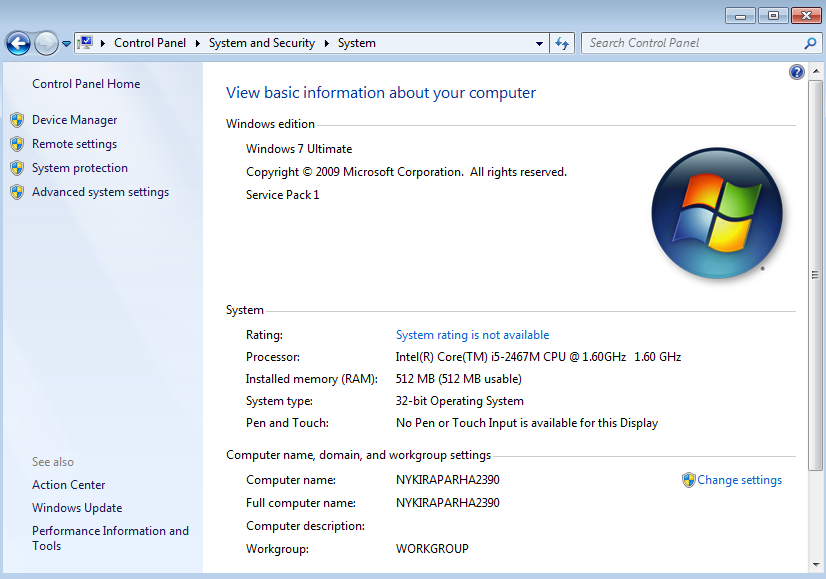Open address bar history dropdown
Viewport: 826px width, 579px height.
(539, 43)
